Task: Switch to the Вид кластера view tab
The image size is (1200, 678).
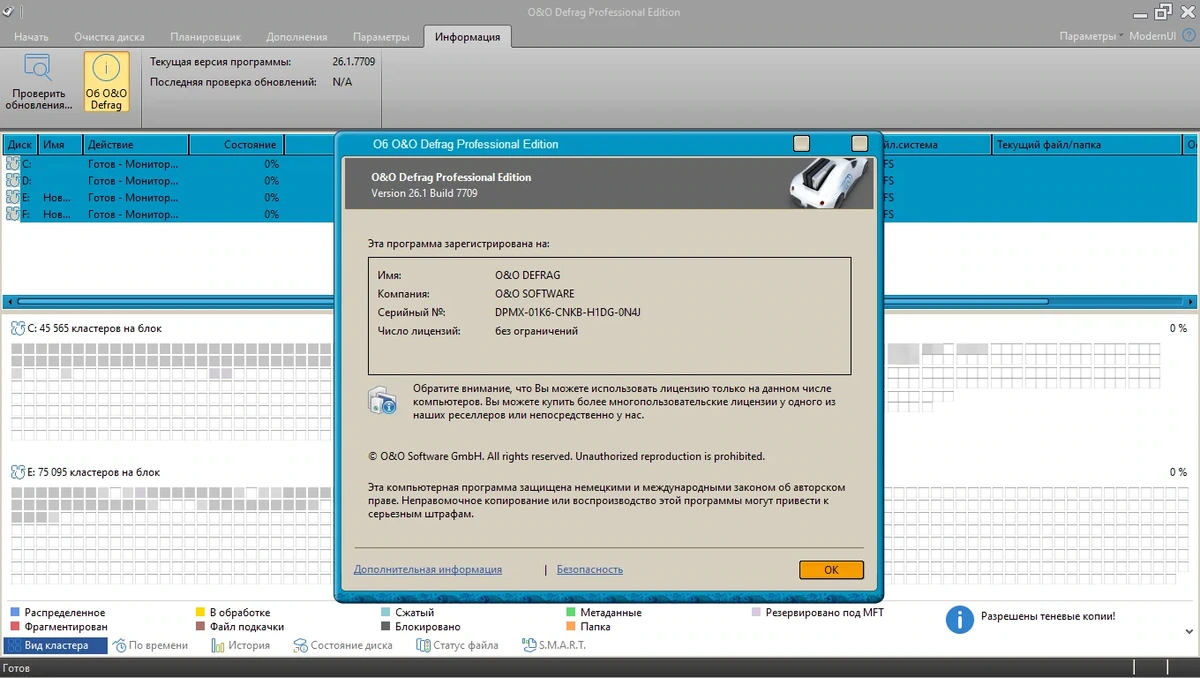Action: [55, 646]
